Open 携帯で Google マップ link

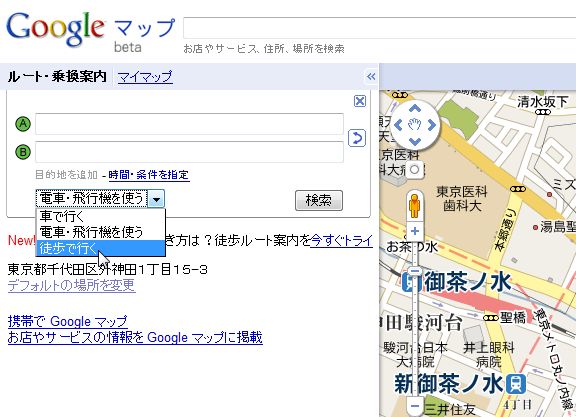coord(68,321)
